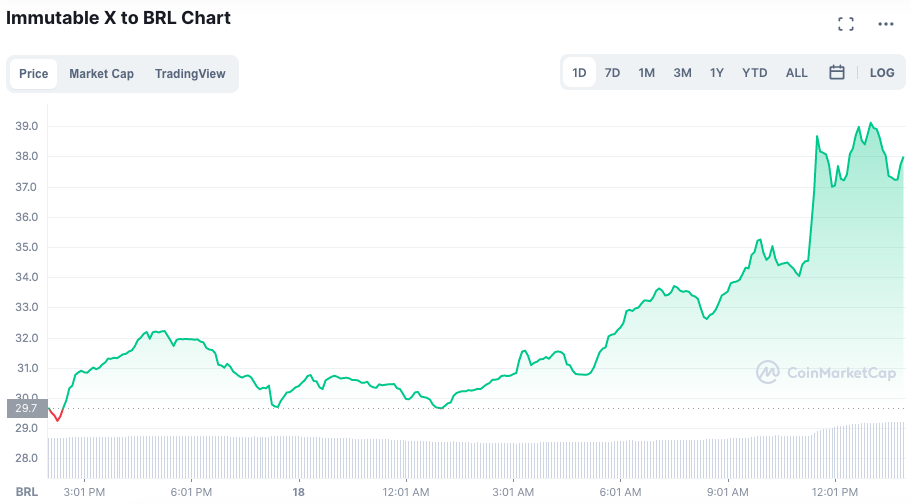
Task: Toggle the LOG scale button
Action: (x=882, y=73)
